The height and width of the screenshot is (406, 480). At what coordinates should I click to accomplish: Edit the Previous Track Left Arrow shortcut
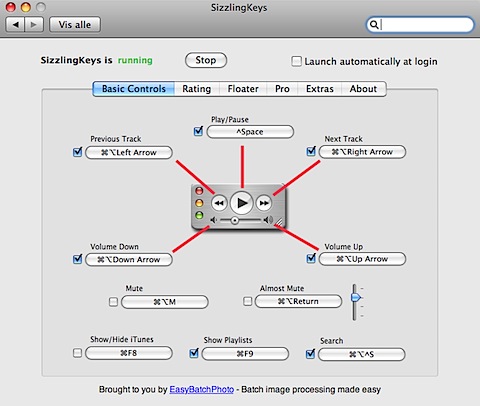[129, 152]
